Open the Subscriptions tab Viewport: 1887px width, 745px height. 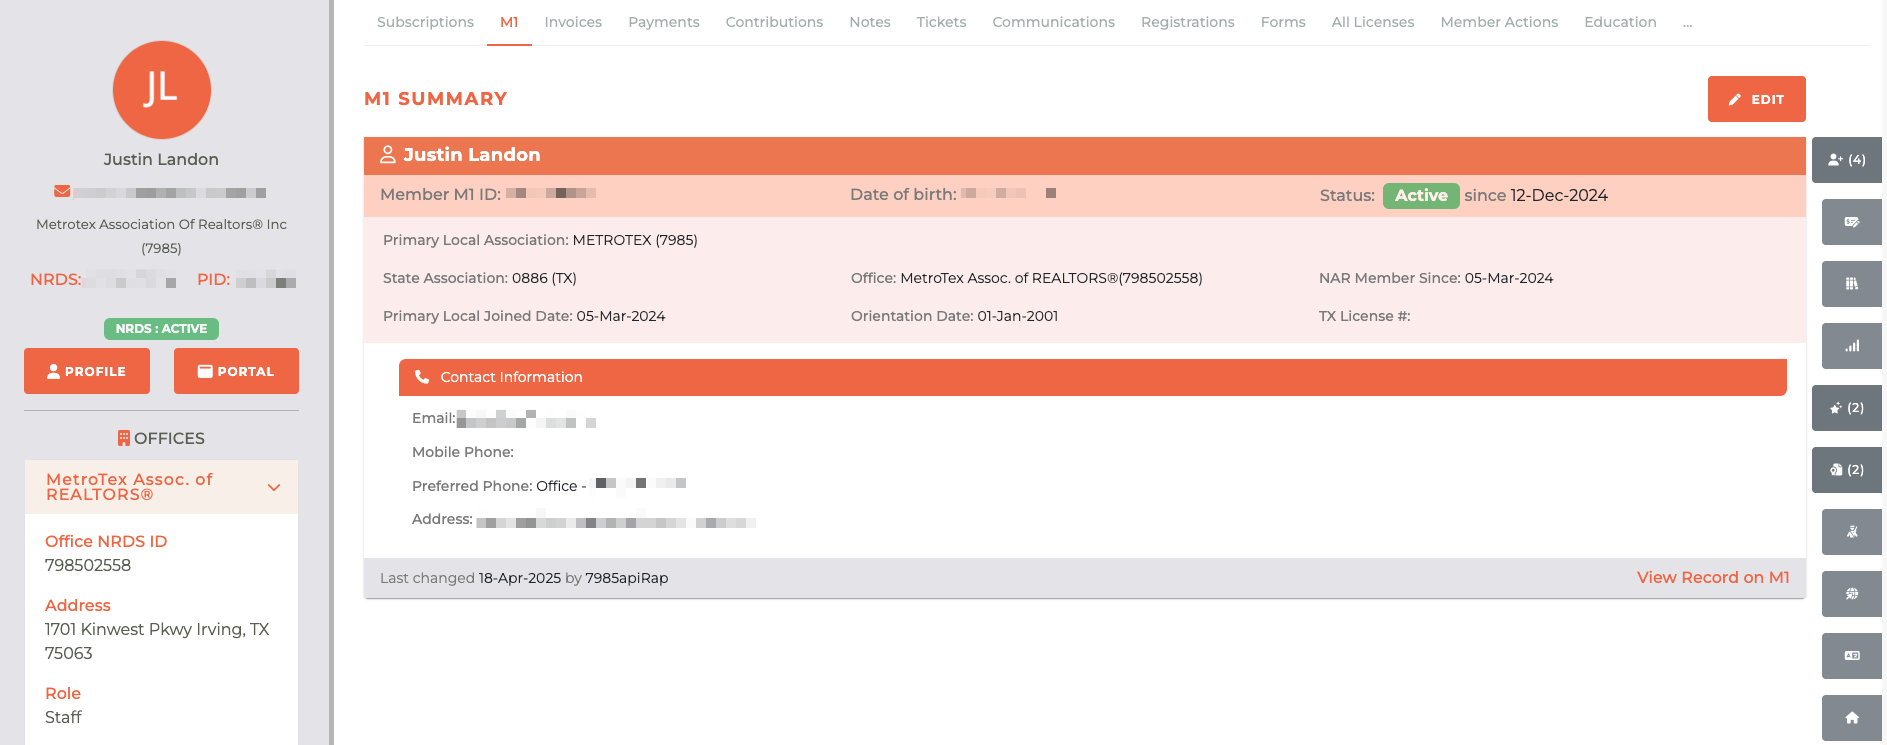(x=425, y=22)
